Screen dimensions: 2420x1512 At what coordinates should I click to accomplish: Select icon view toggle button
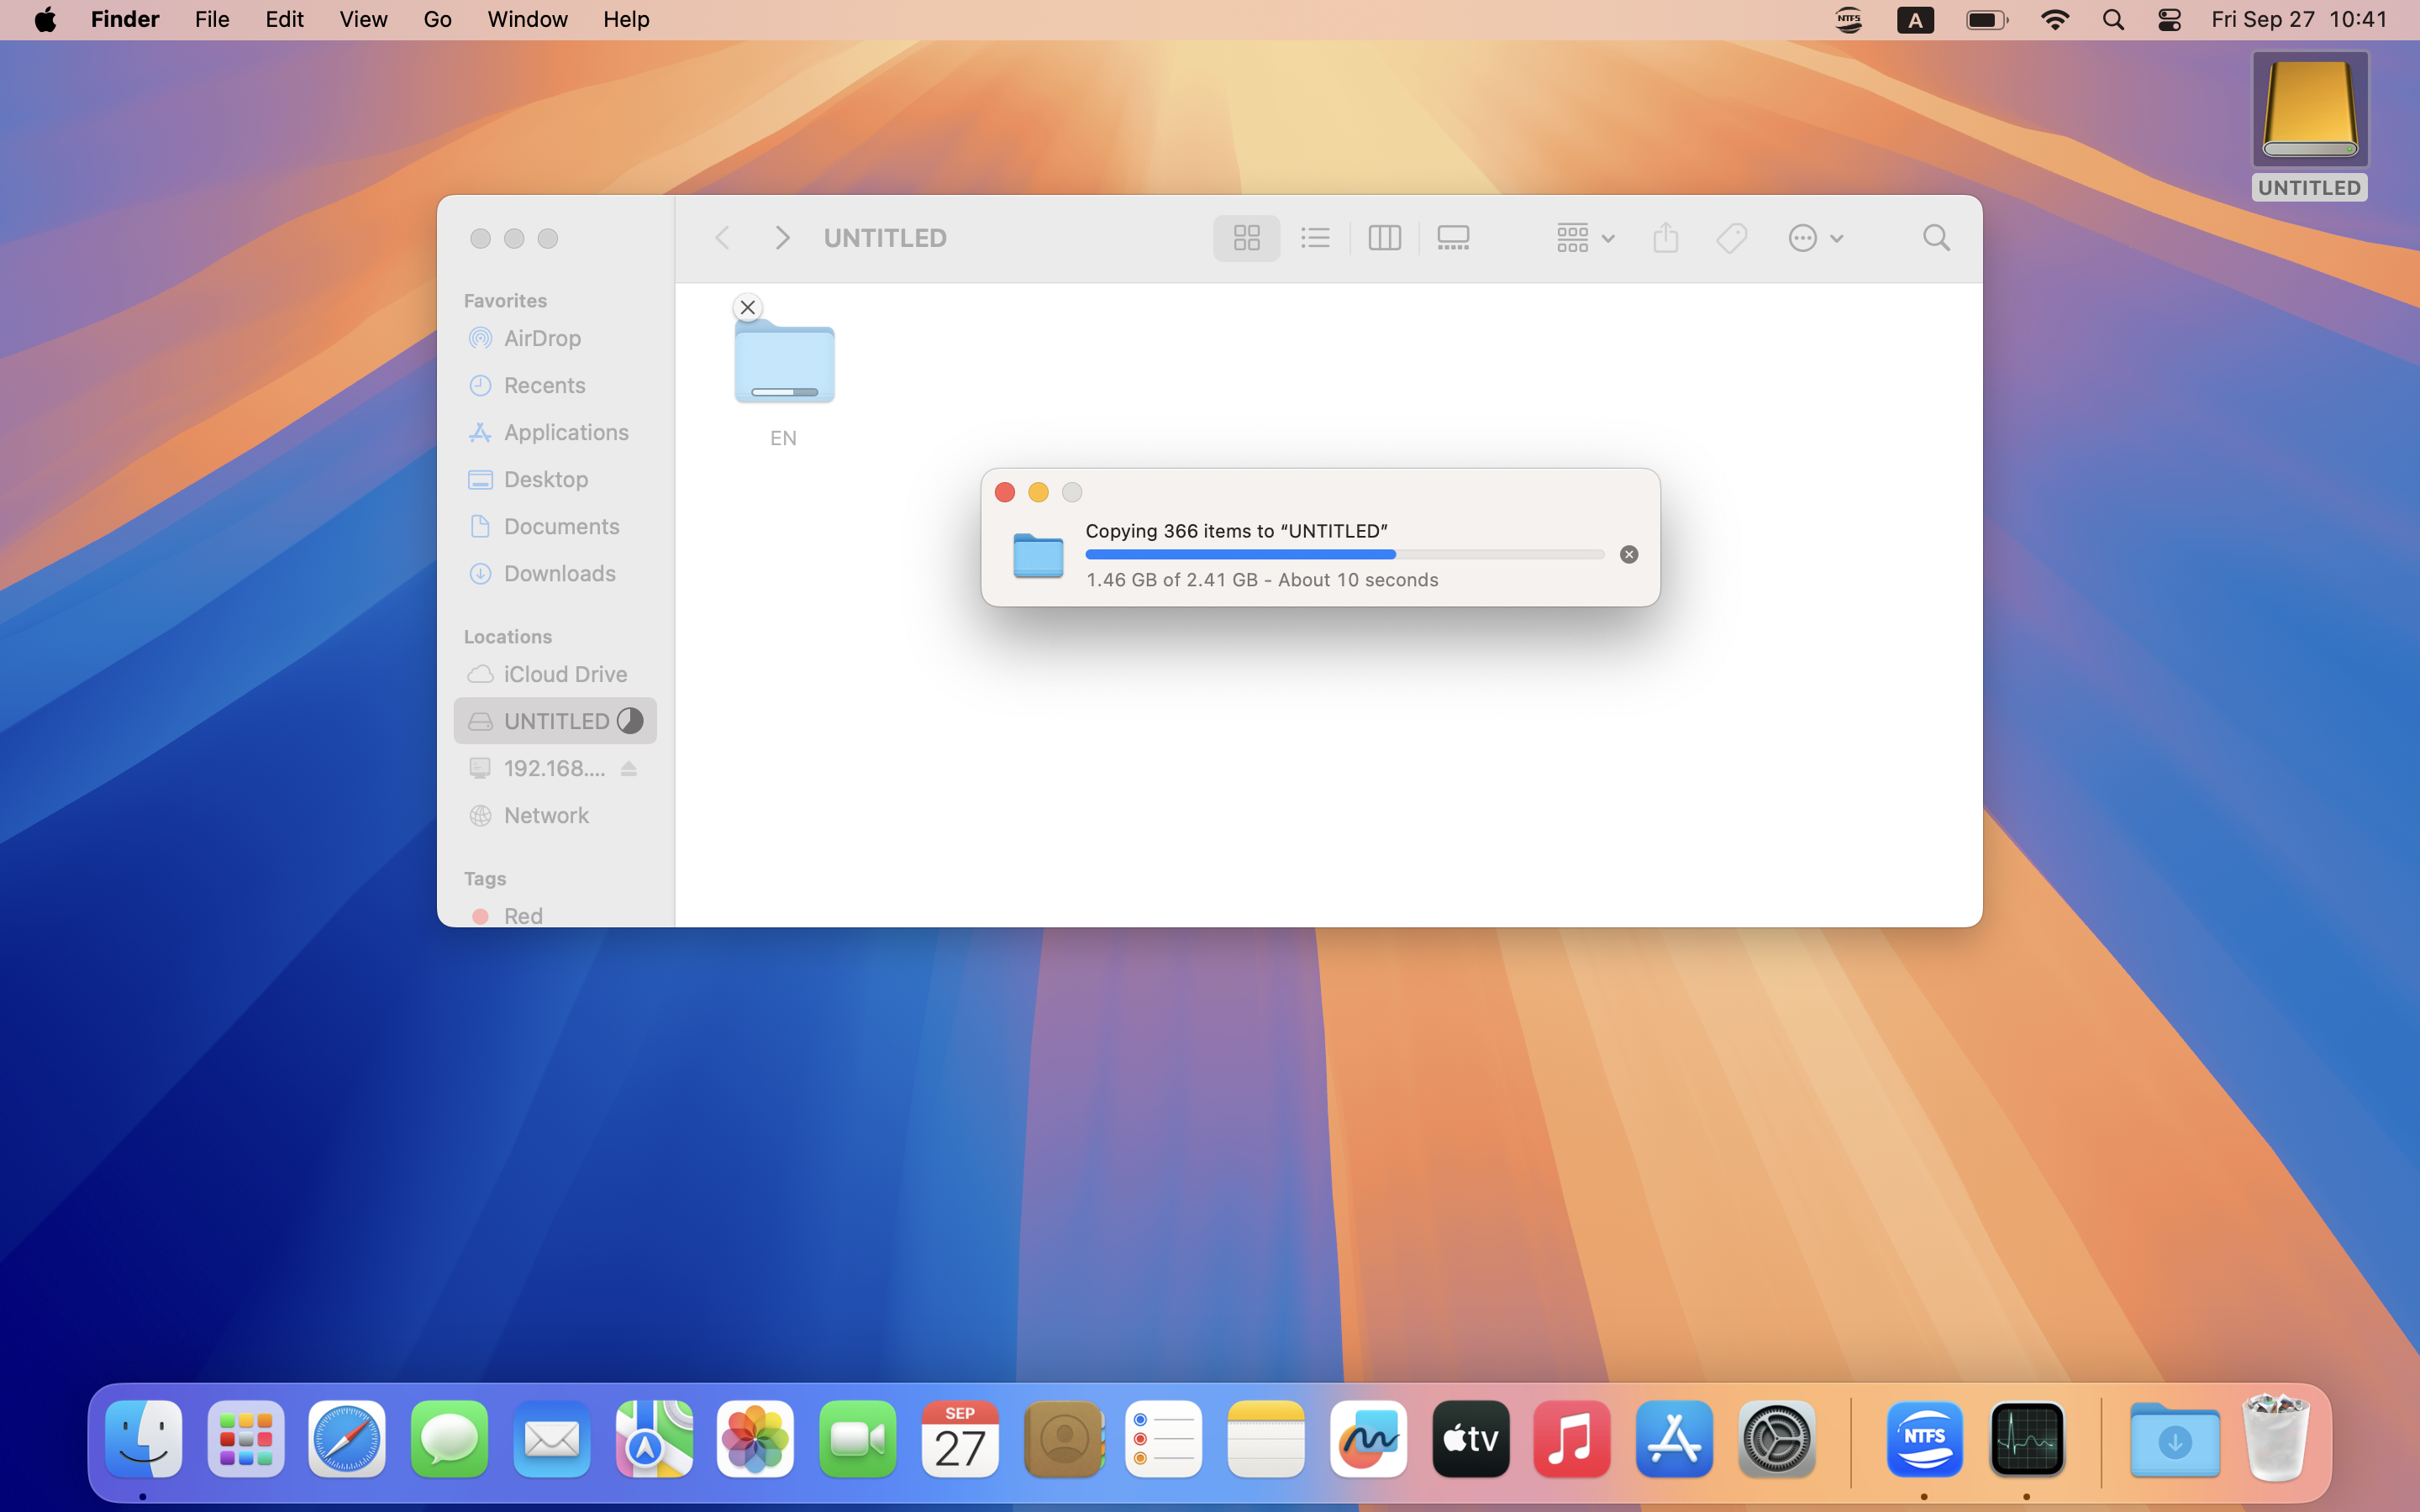(x=1246, y=238)
